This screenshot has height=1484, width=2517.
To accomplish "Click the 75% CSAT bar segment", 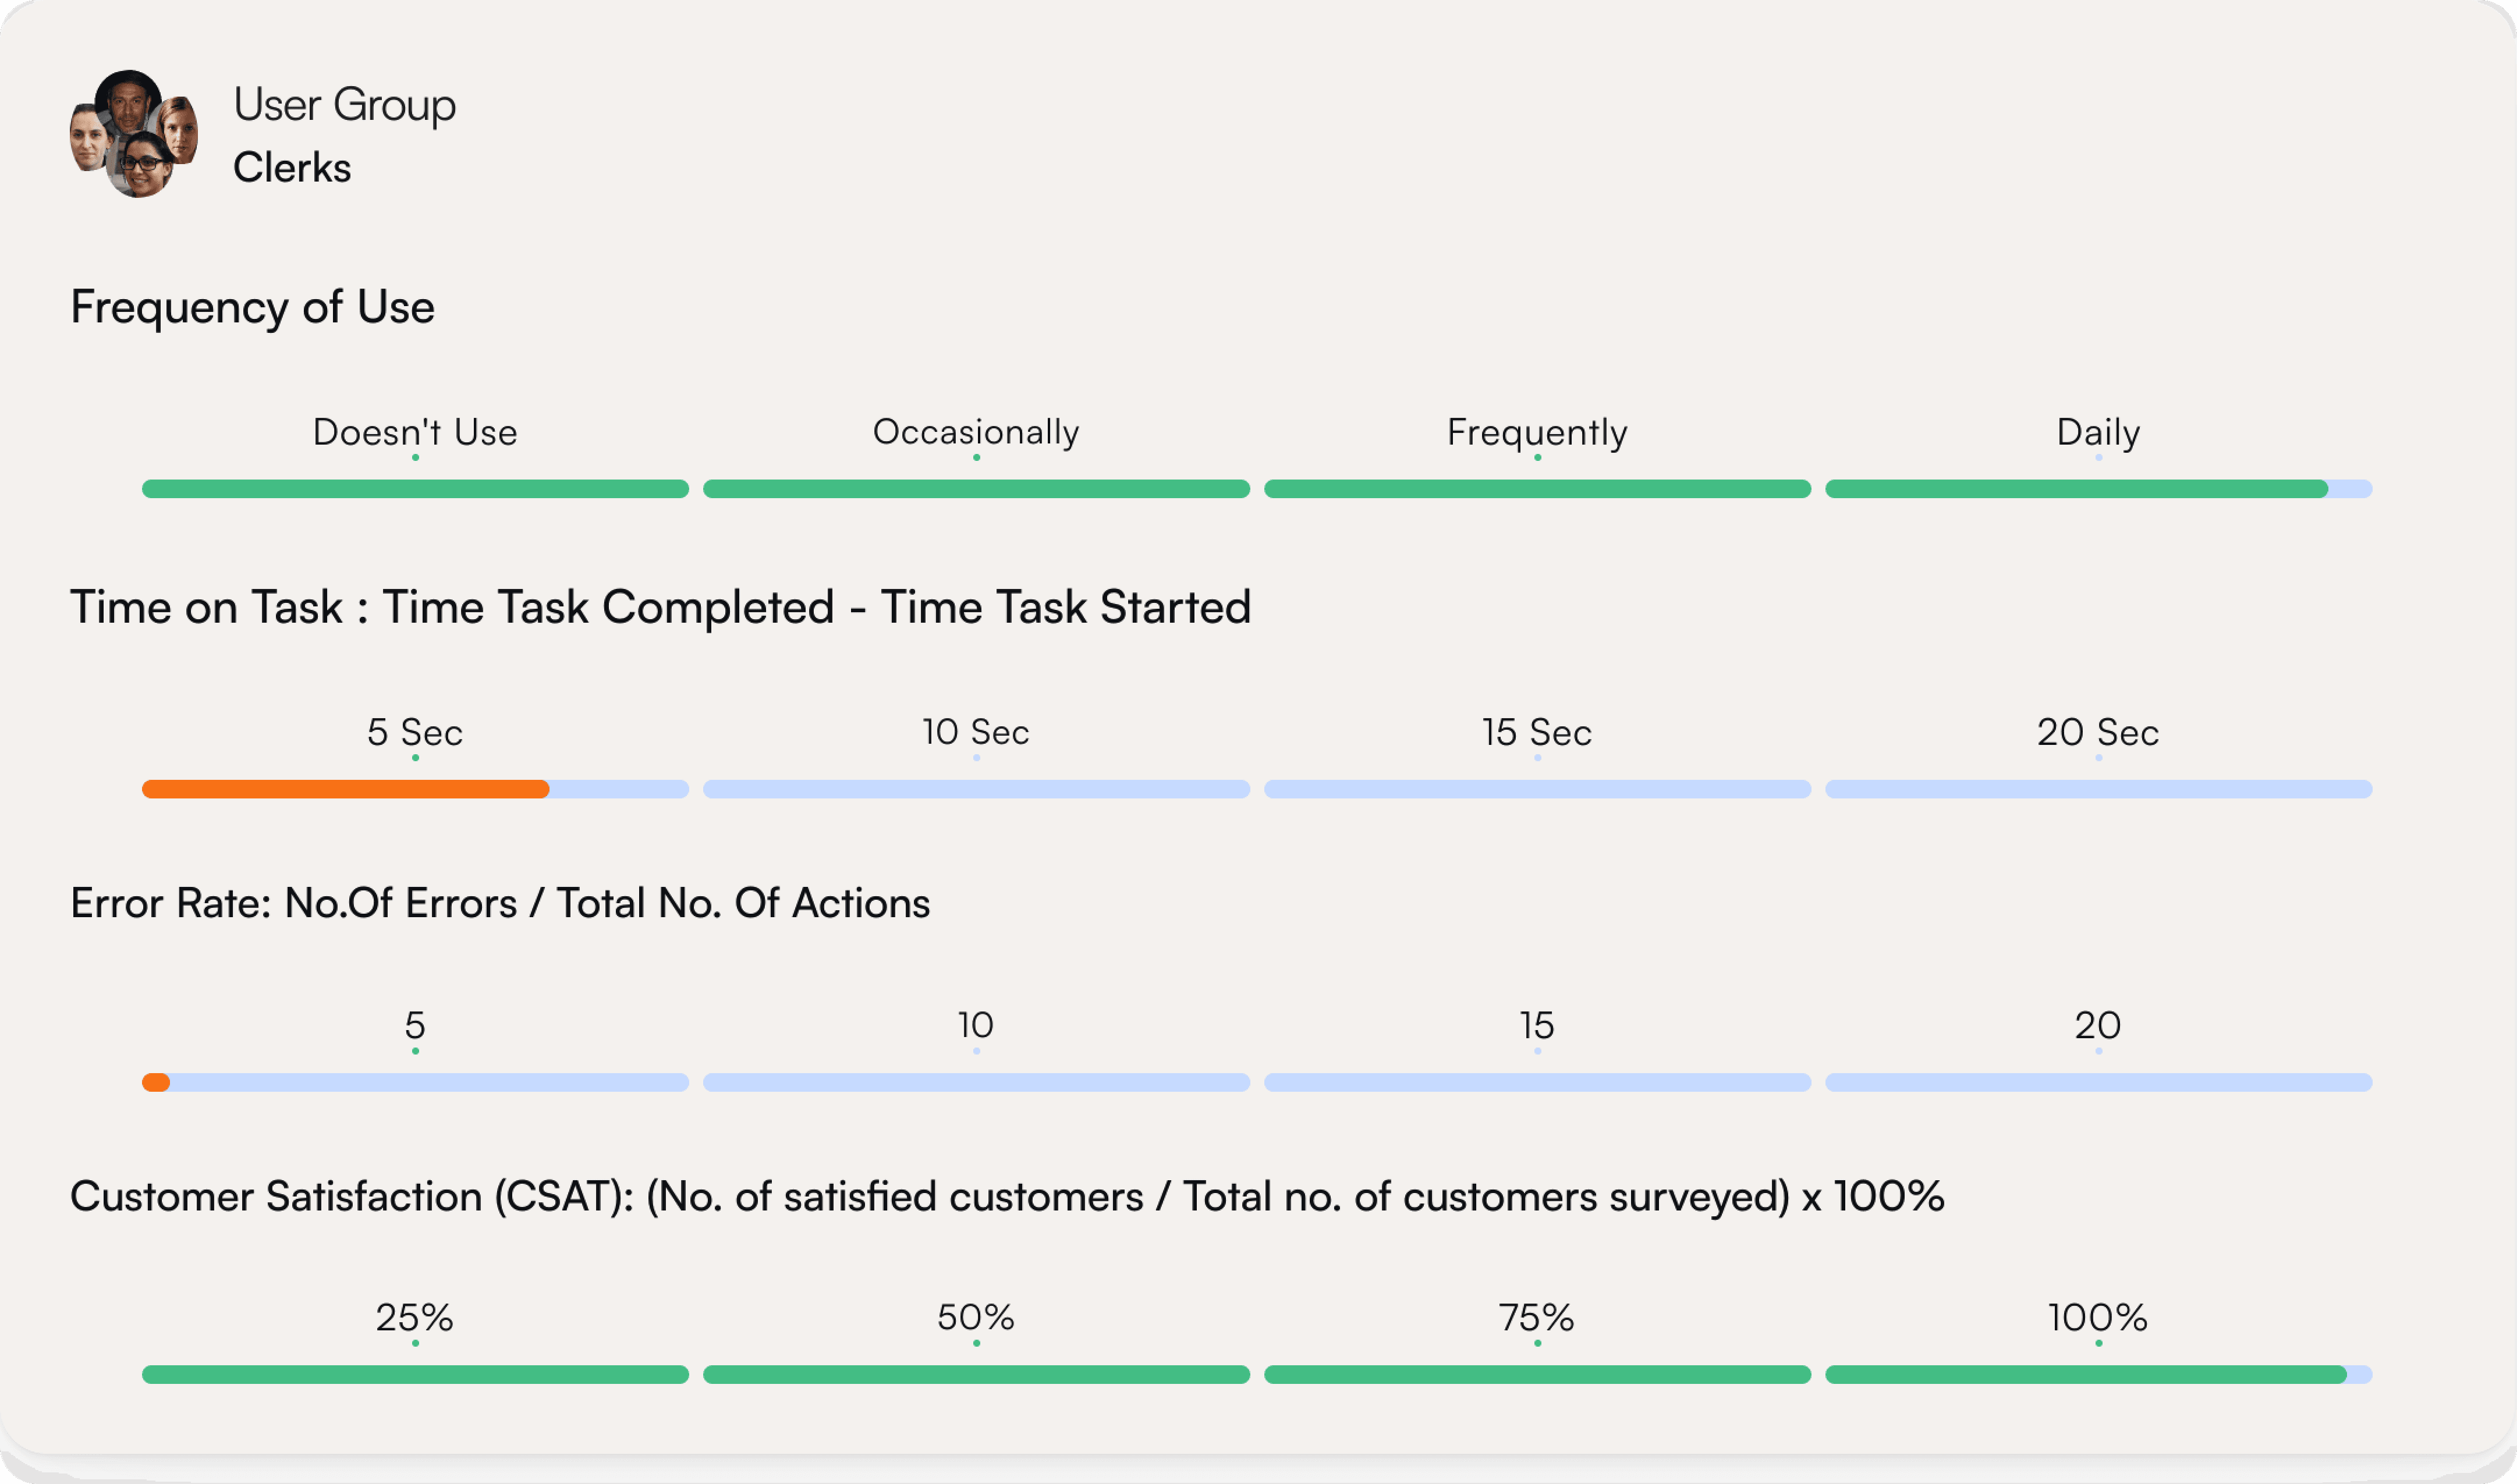I will click(1537, 1375).
